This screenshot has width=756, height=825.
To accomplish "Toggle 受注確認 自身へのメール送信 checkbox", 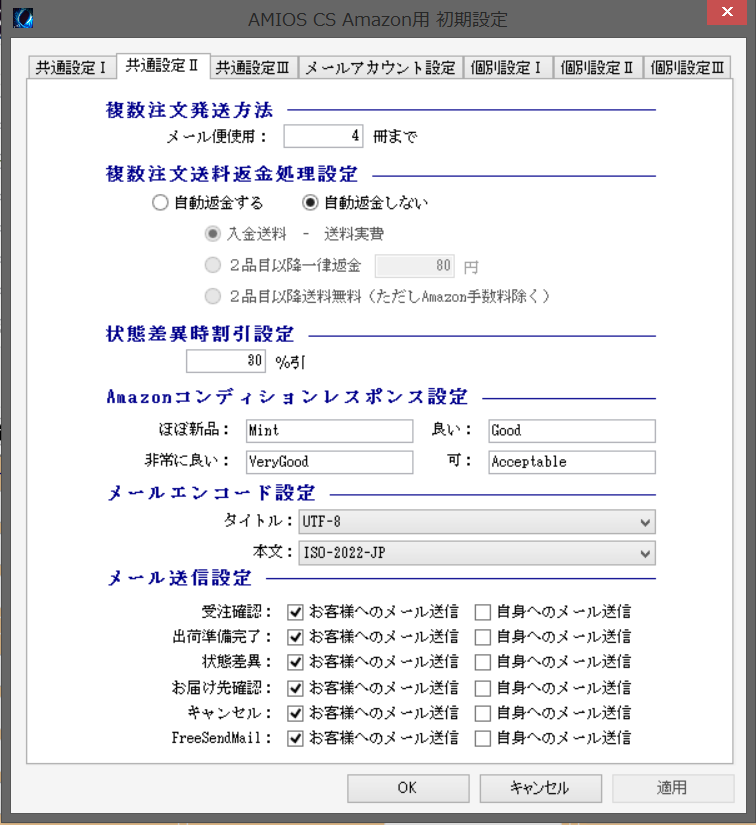I will 482,612.
